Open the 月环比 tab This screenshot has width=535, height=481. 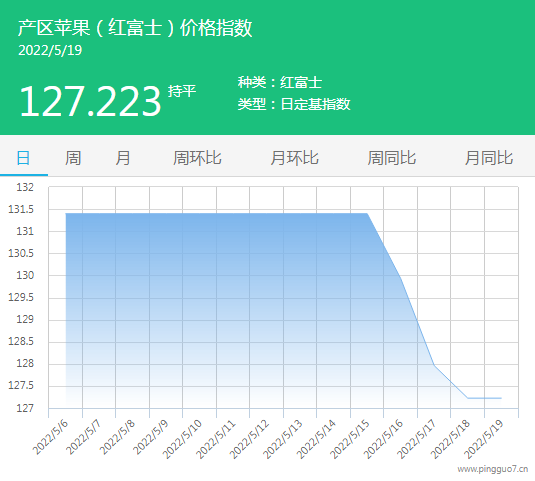pyautogui.click(x=294, y=158)
